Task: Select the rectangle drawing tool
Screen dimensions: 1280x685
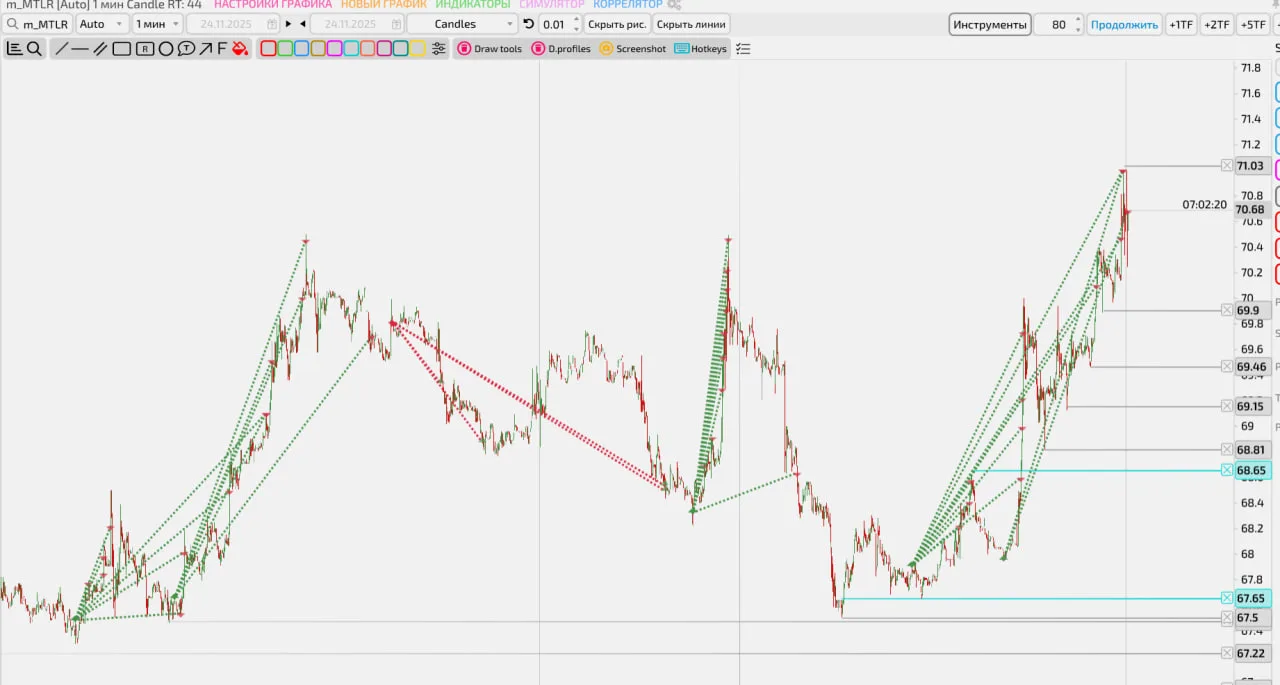Action: click(121, 48)
